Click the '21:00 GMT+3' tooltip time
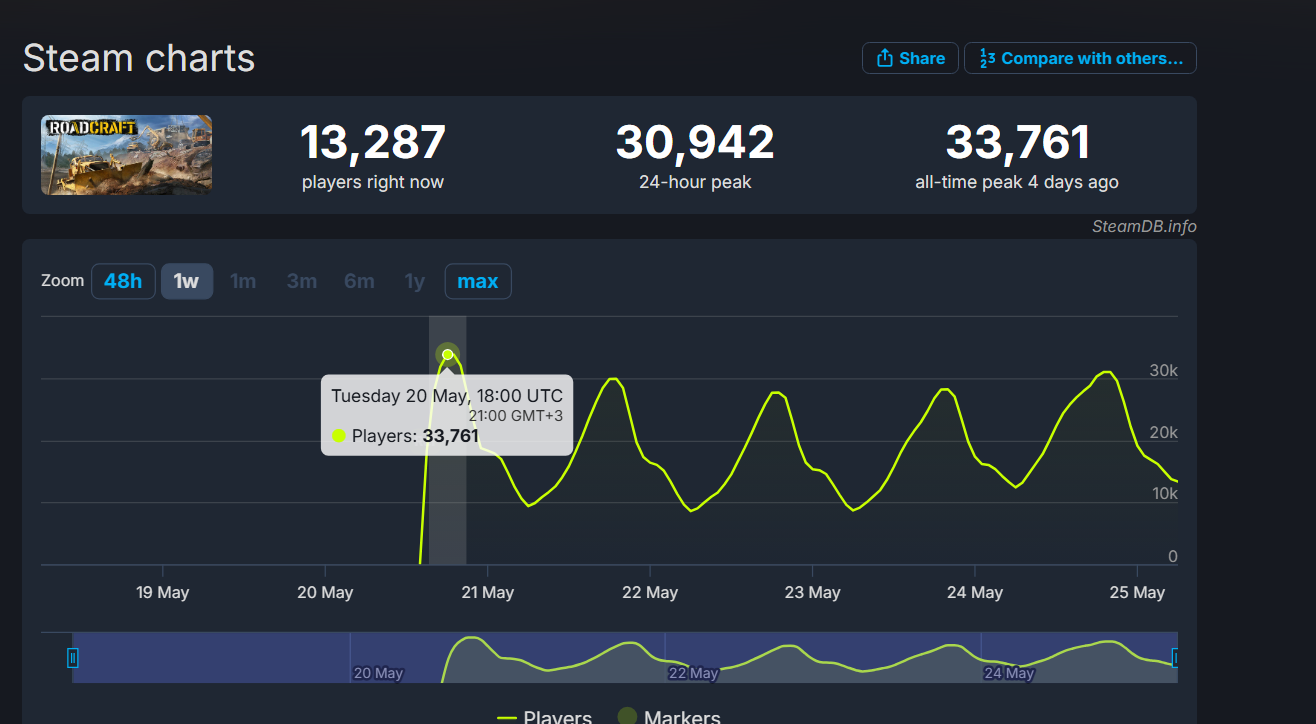Image resolution: width=1316 pixels, height=724 pixels. point(516,415)
